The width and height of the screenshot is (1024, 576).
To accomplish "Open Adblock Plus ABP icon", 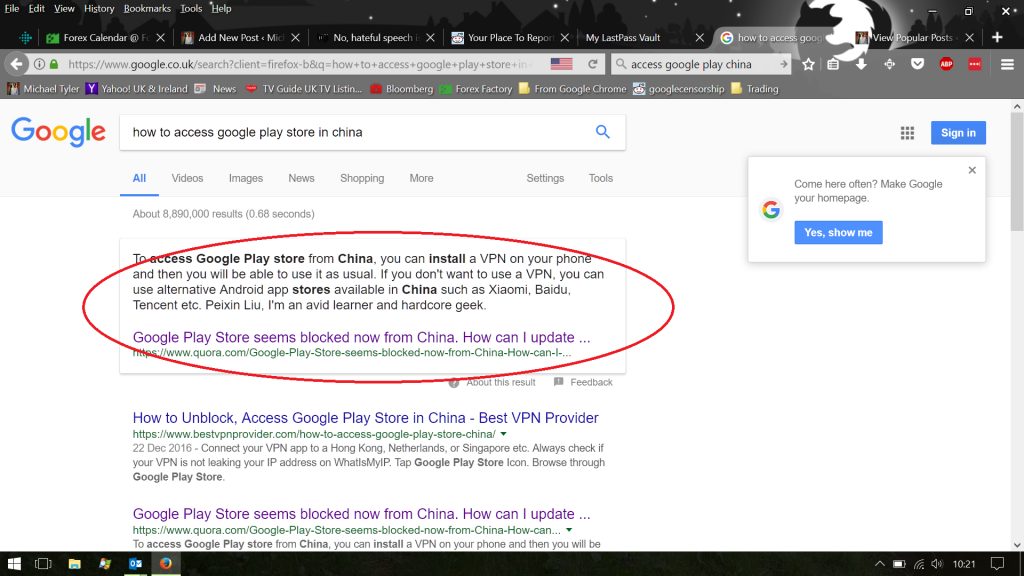I will pos(946,64).
